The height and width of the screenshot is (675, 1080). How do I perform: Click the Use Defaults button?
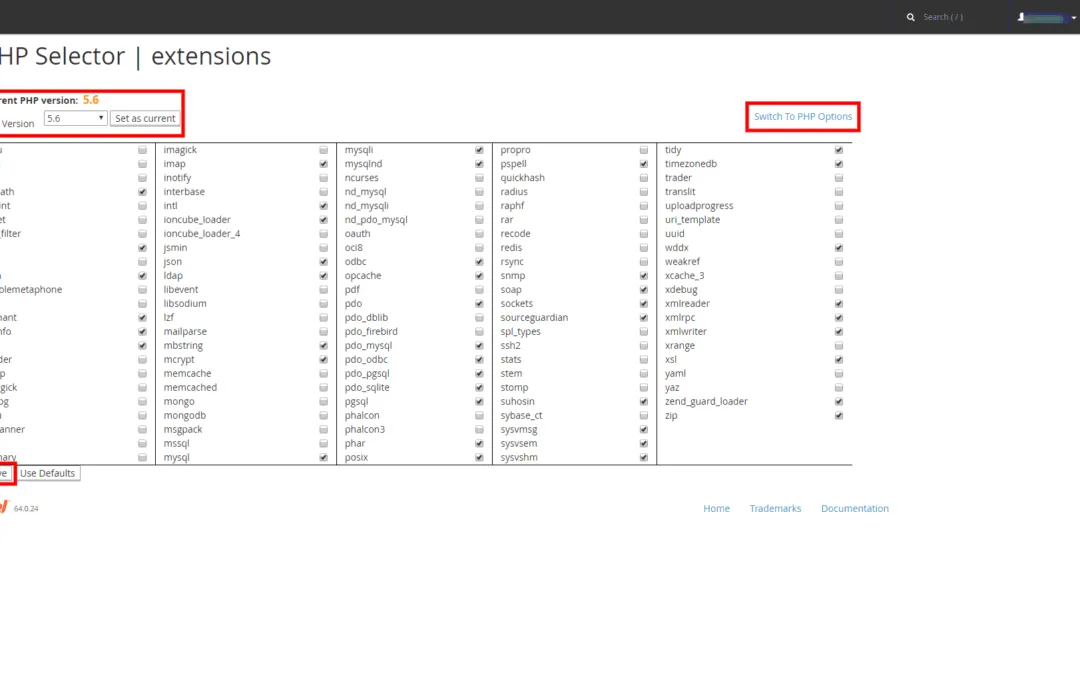point(47,473)
